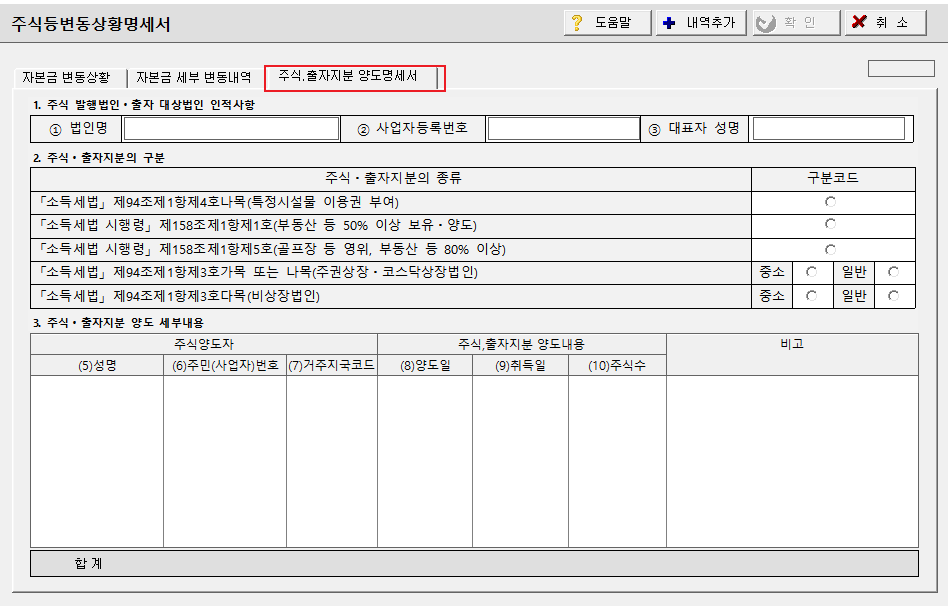Select the radio for 골프장 등 80% 이상
The width and height of the screenshot is (948, 606).
click(x=831, y=248)
